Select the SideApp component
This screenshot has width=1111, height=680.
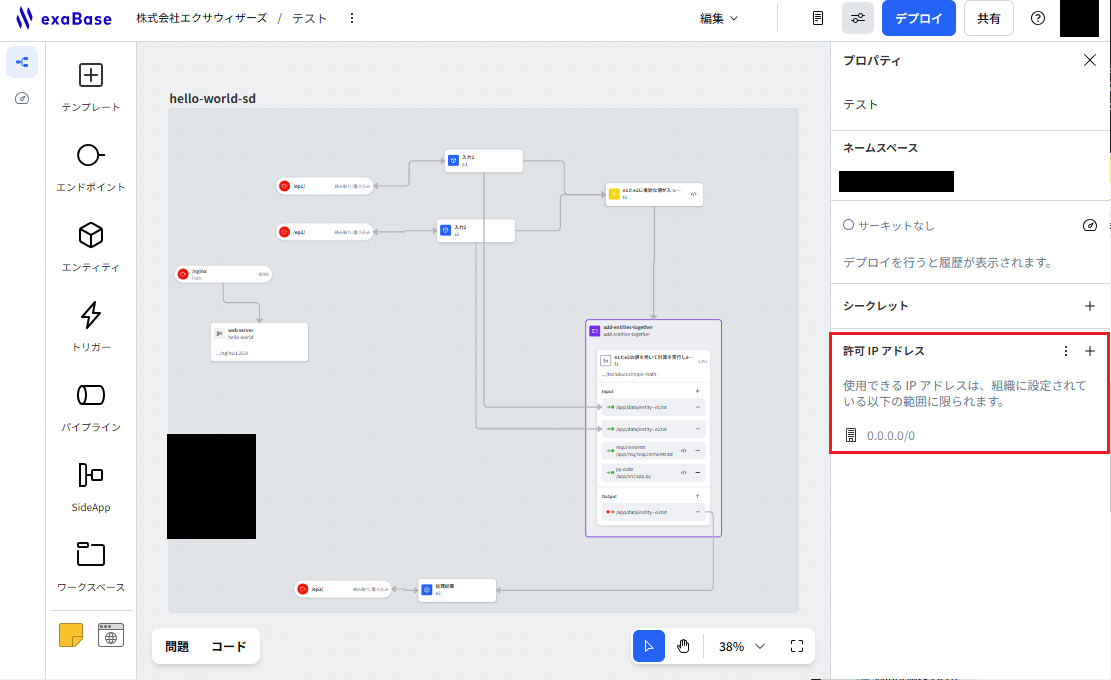(91, 487)
